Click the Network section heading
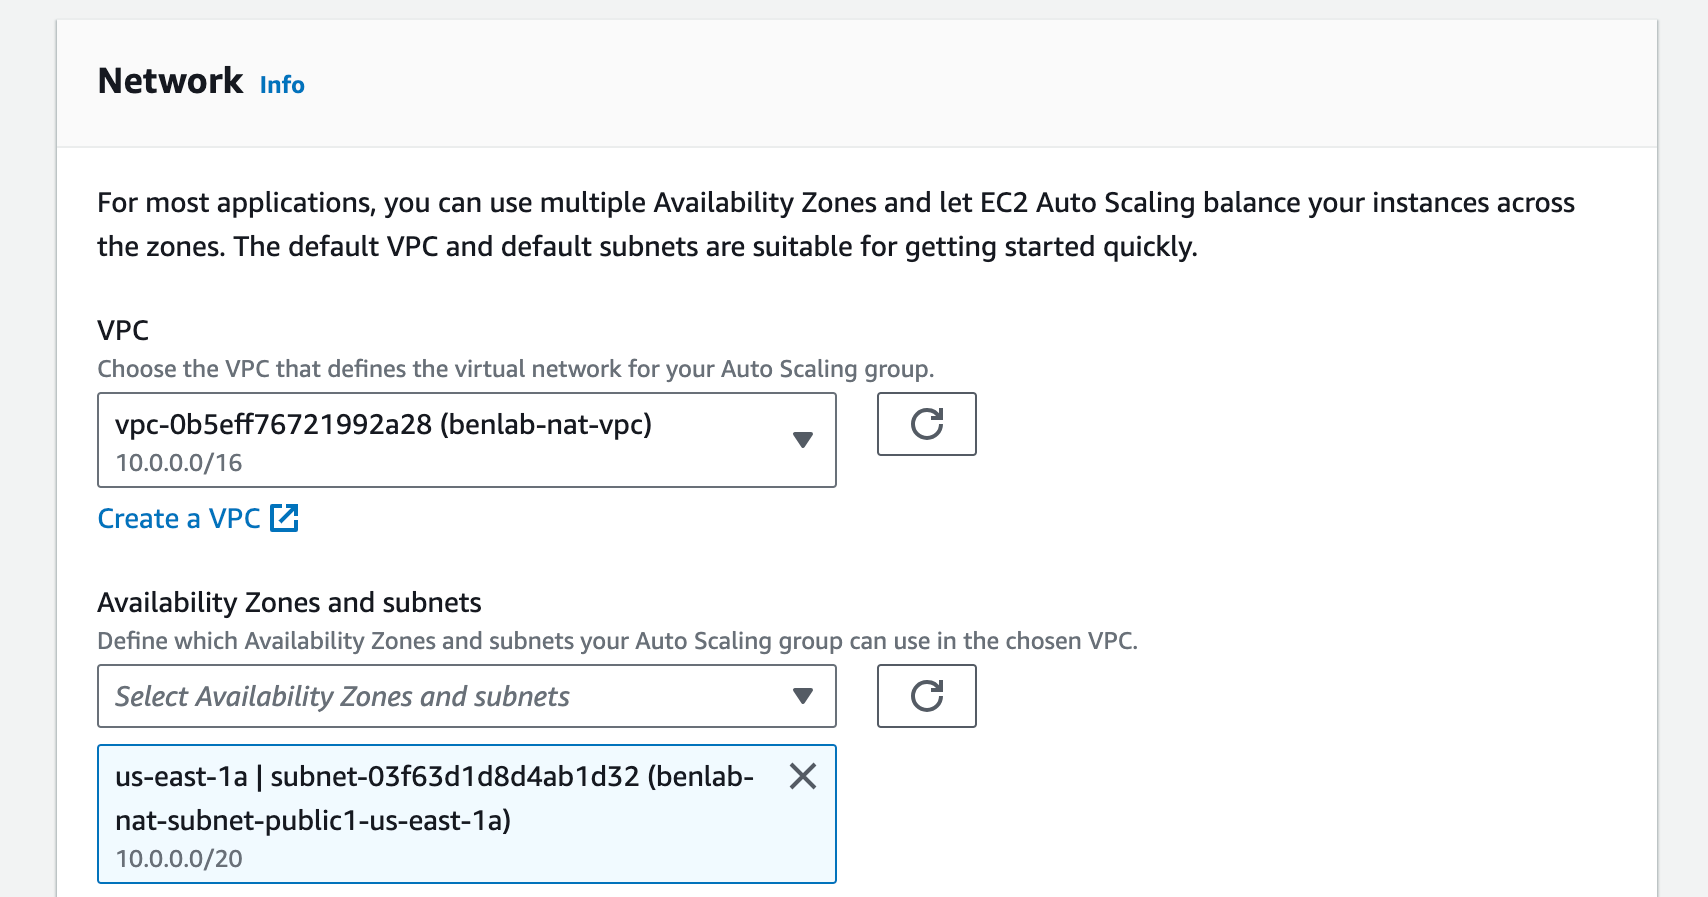 (170, 81)
